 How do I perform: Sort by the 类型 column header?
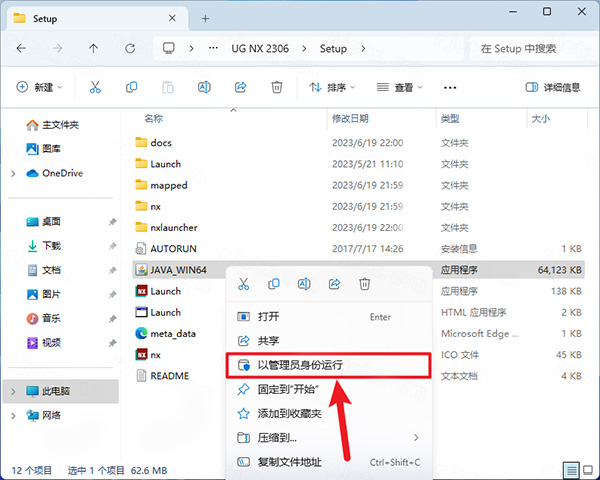[450, 119]
